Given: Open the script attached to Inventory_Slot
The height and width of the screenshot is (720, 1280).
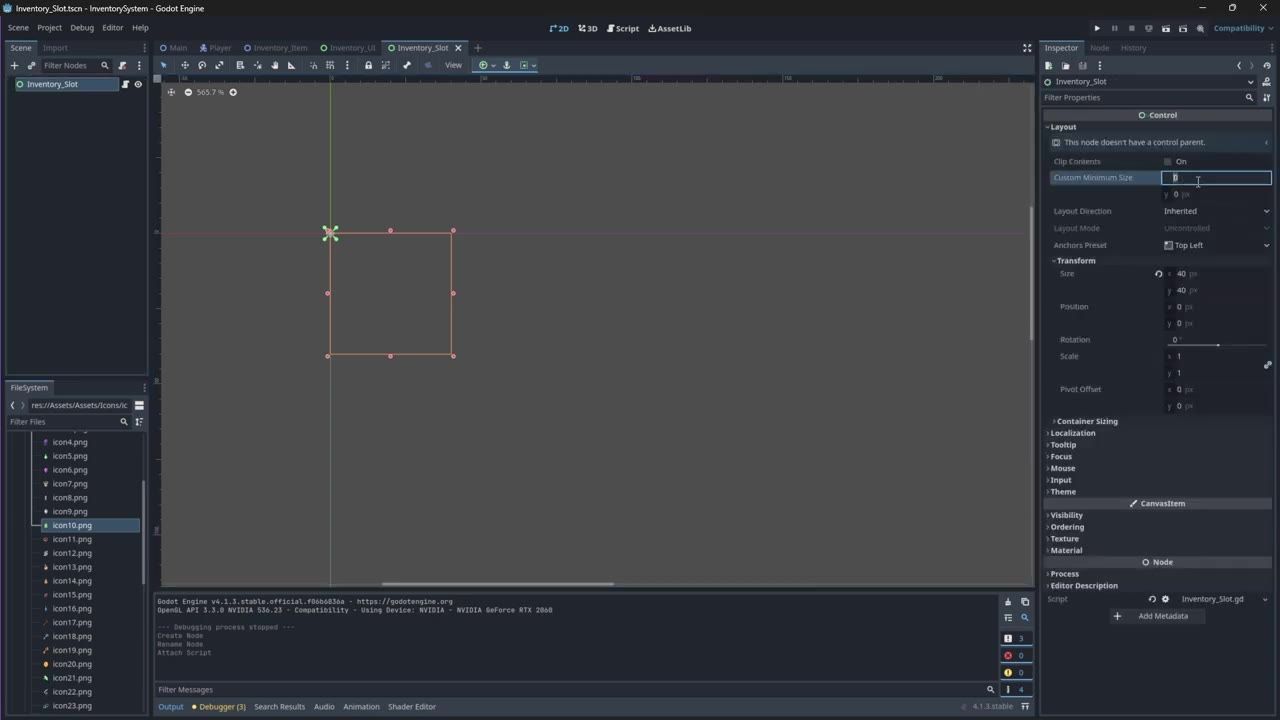Looking at the screenshot, I should 125,84.
